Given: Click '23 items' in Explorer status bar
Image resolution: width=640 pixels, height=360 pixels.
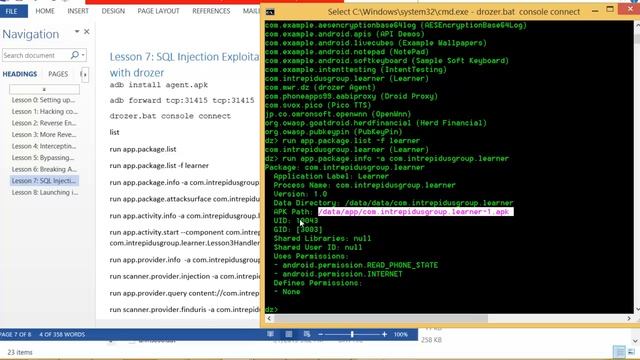Looking at the screenshot, I should pyautogui.click(x=20, y=352).
